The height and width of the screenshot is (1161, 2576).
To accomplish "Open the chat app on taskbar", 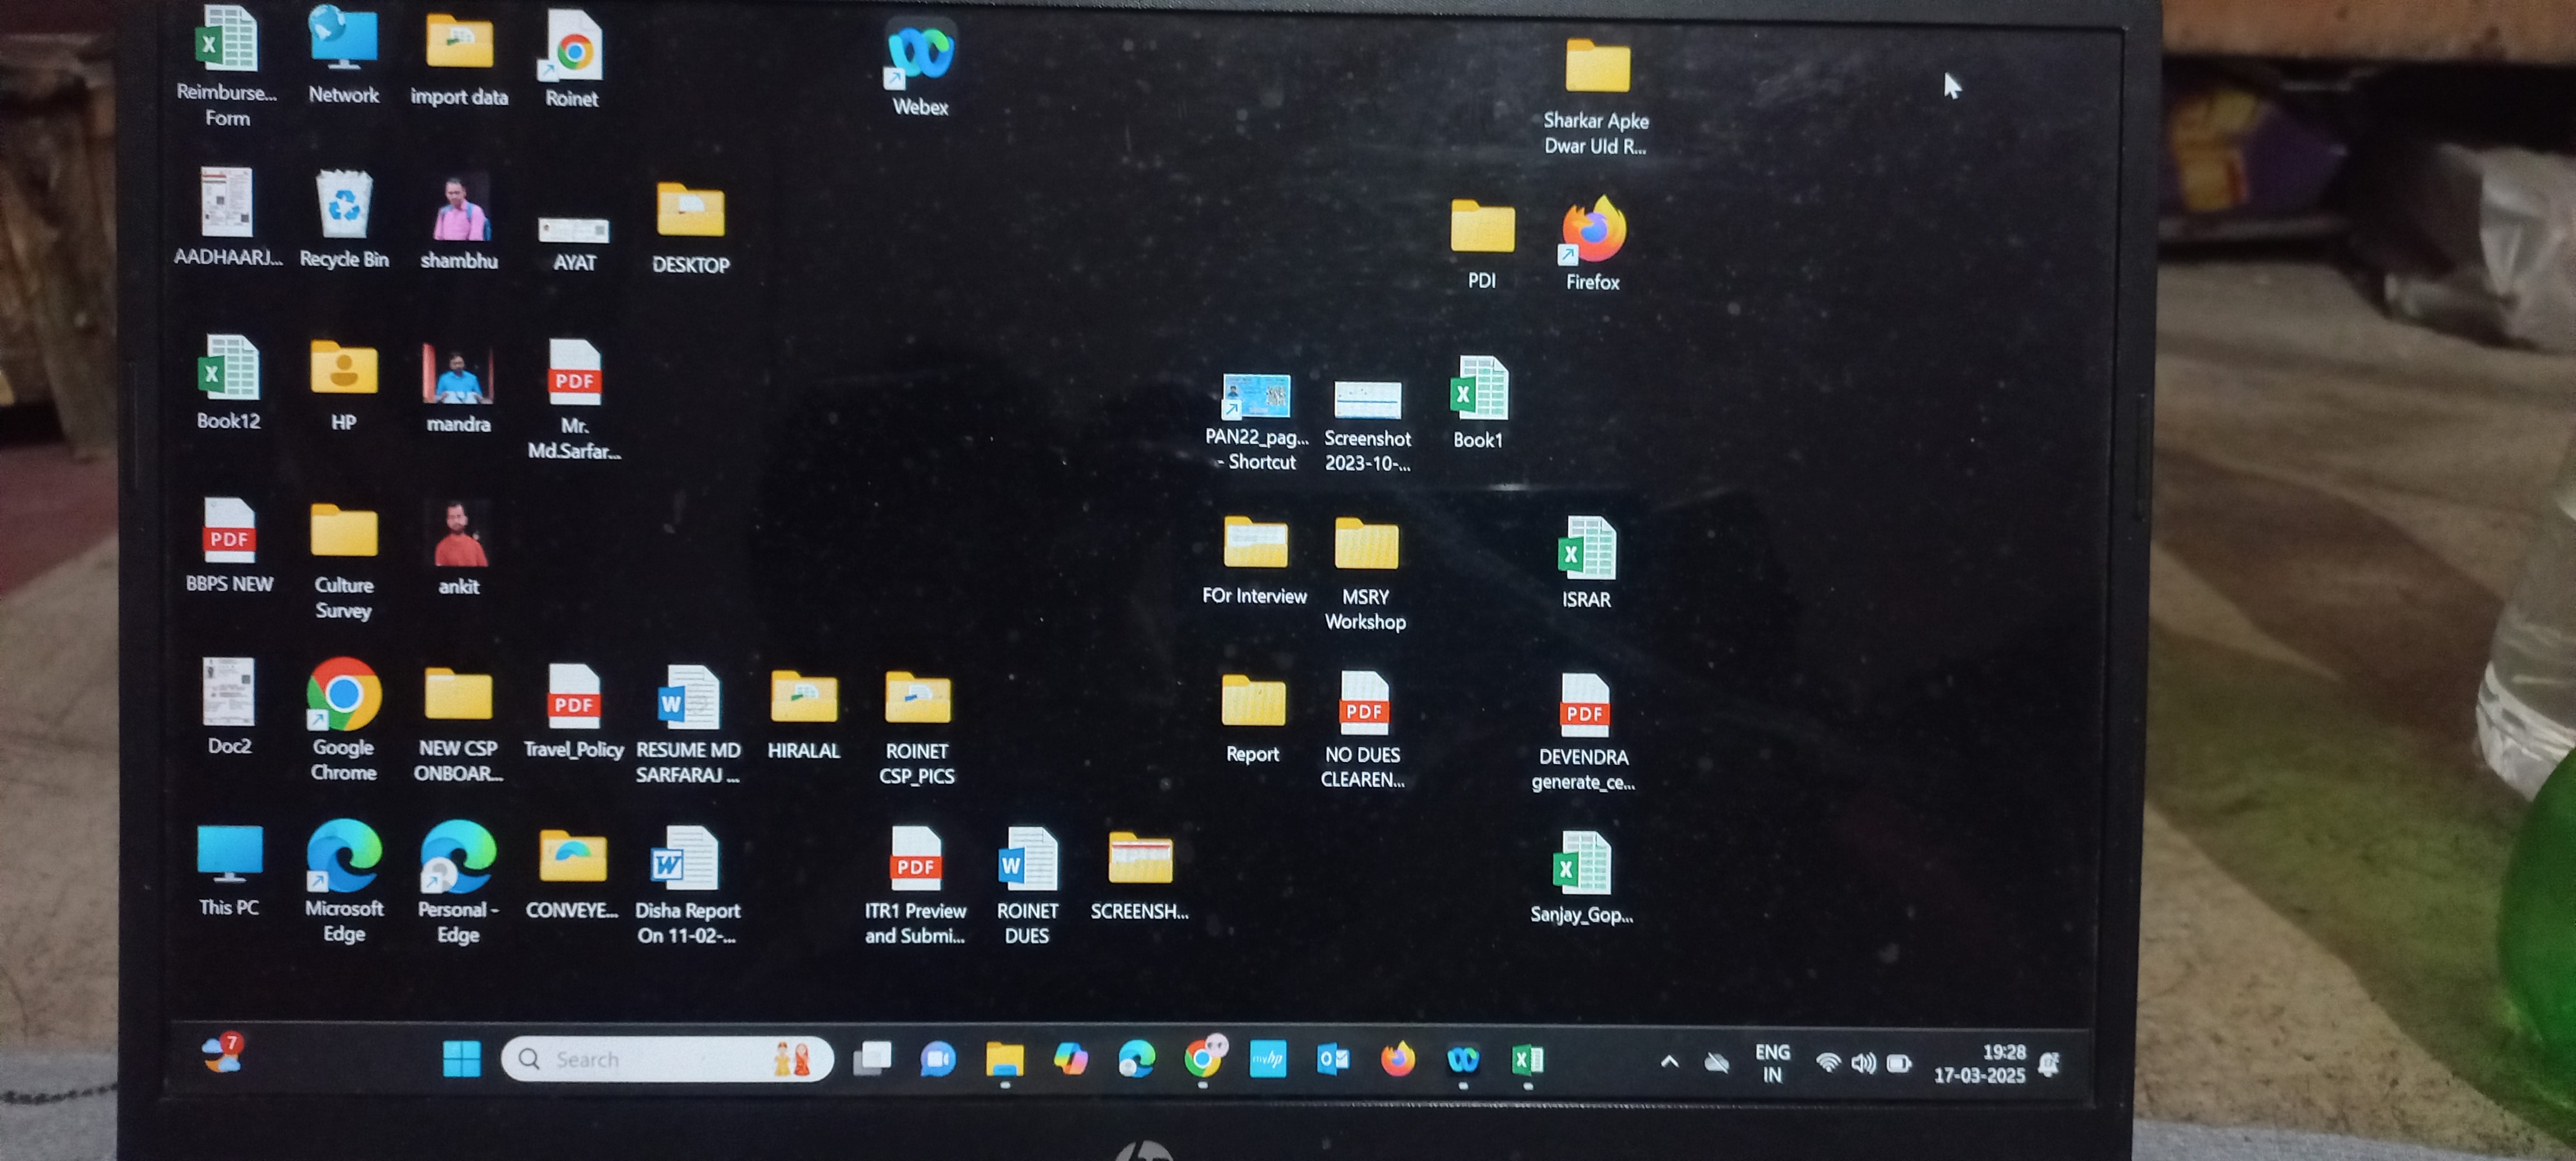I will point(937,1059).
